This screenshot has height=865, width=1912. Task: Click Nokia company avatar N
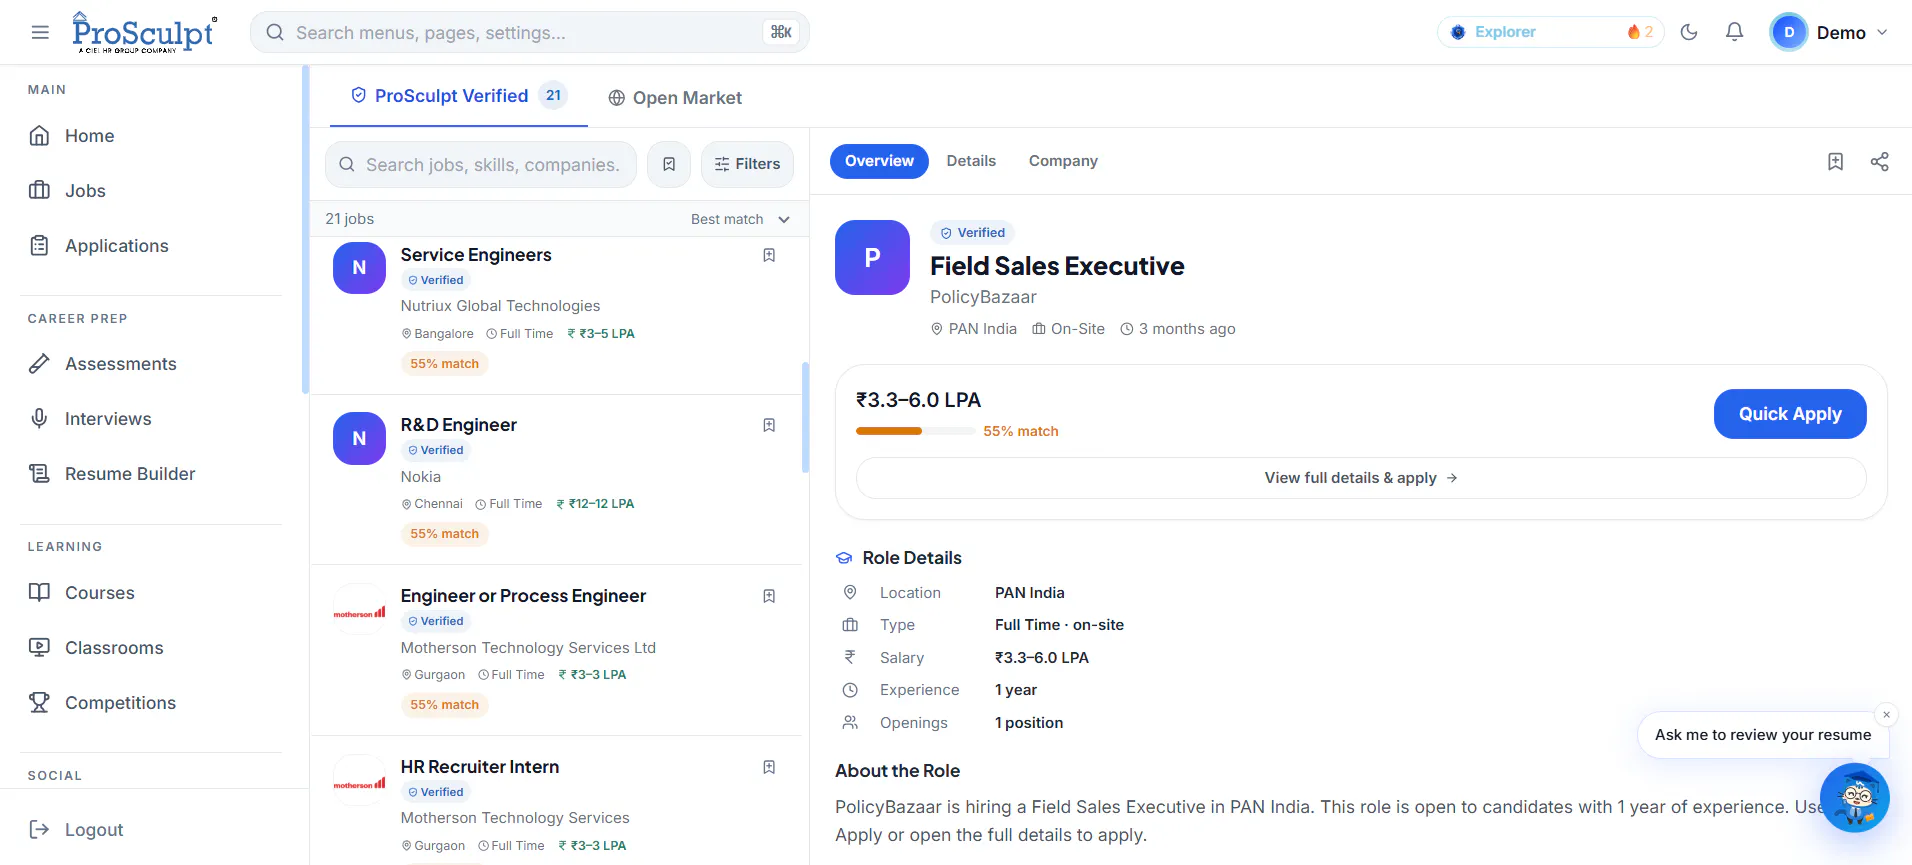[359, 438]
